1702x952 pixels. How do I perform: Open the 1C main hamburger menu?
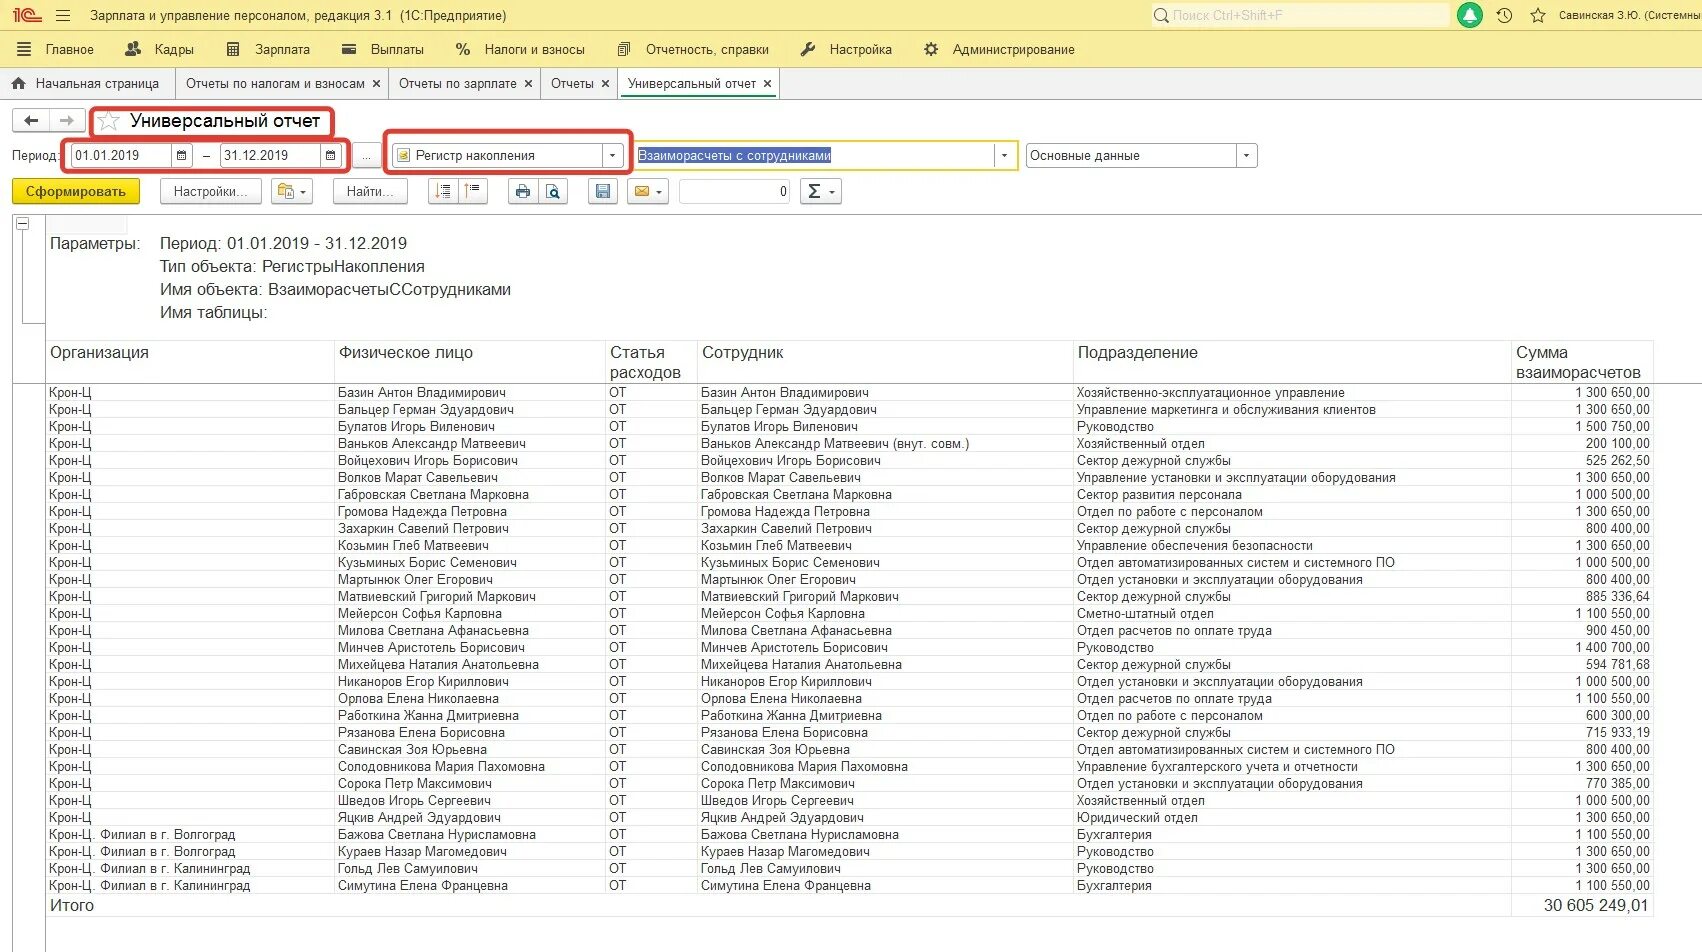click(x=63, y=15)
